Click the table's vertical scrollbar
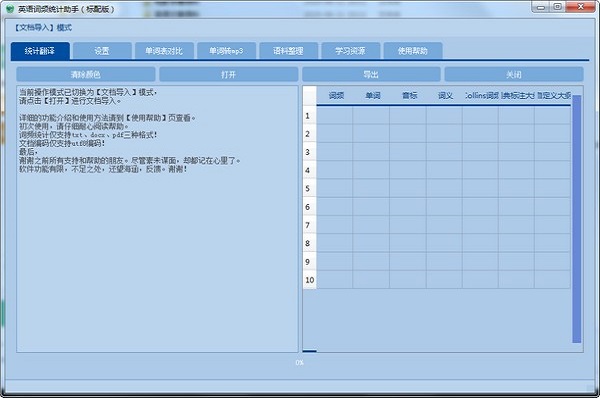600x398 pixels. pos(577,219)
